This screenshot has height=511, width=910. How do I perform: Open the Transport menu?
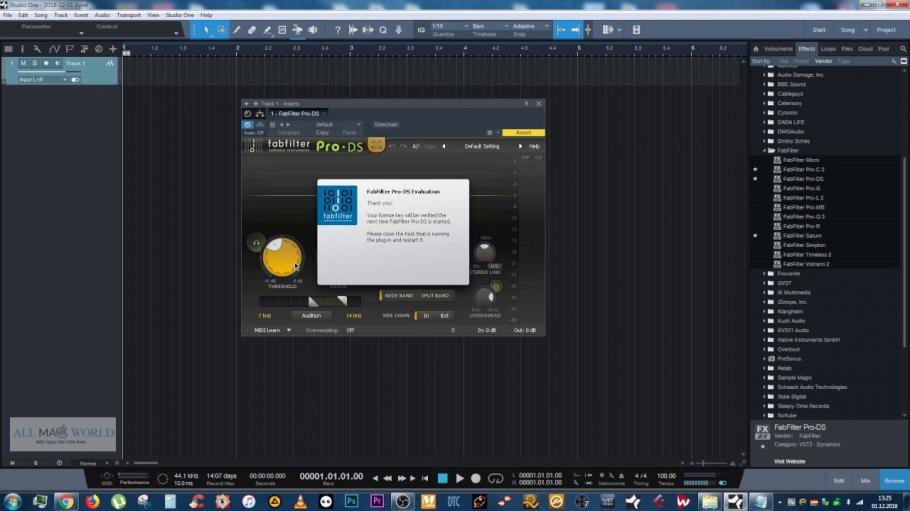pyautogui.click(x=128, y=15)
